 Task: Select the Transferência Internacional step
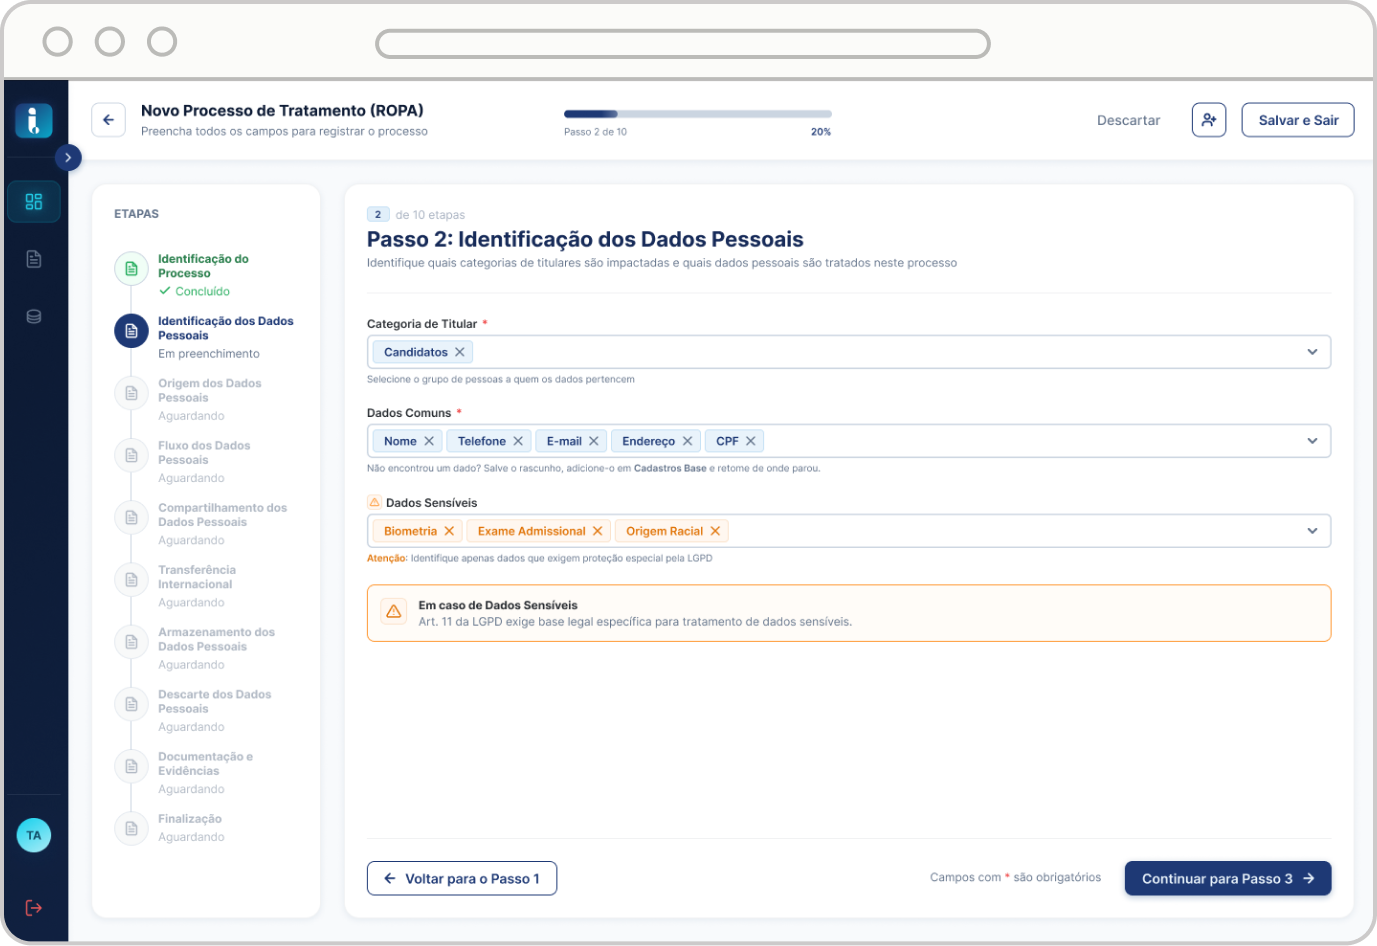point(205,585)
